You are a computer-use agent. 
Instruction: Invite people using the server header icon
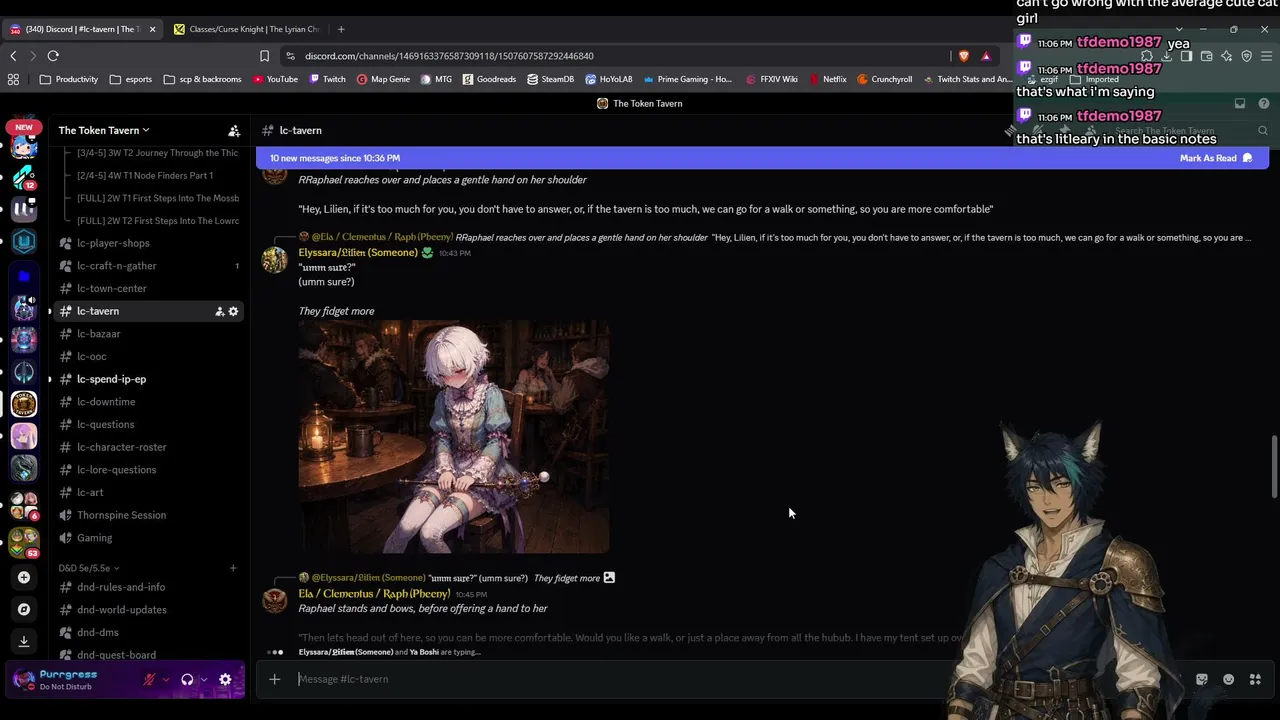(234, 131)
